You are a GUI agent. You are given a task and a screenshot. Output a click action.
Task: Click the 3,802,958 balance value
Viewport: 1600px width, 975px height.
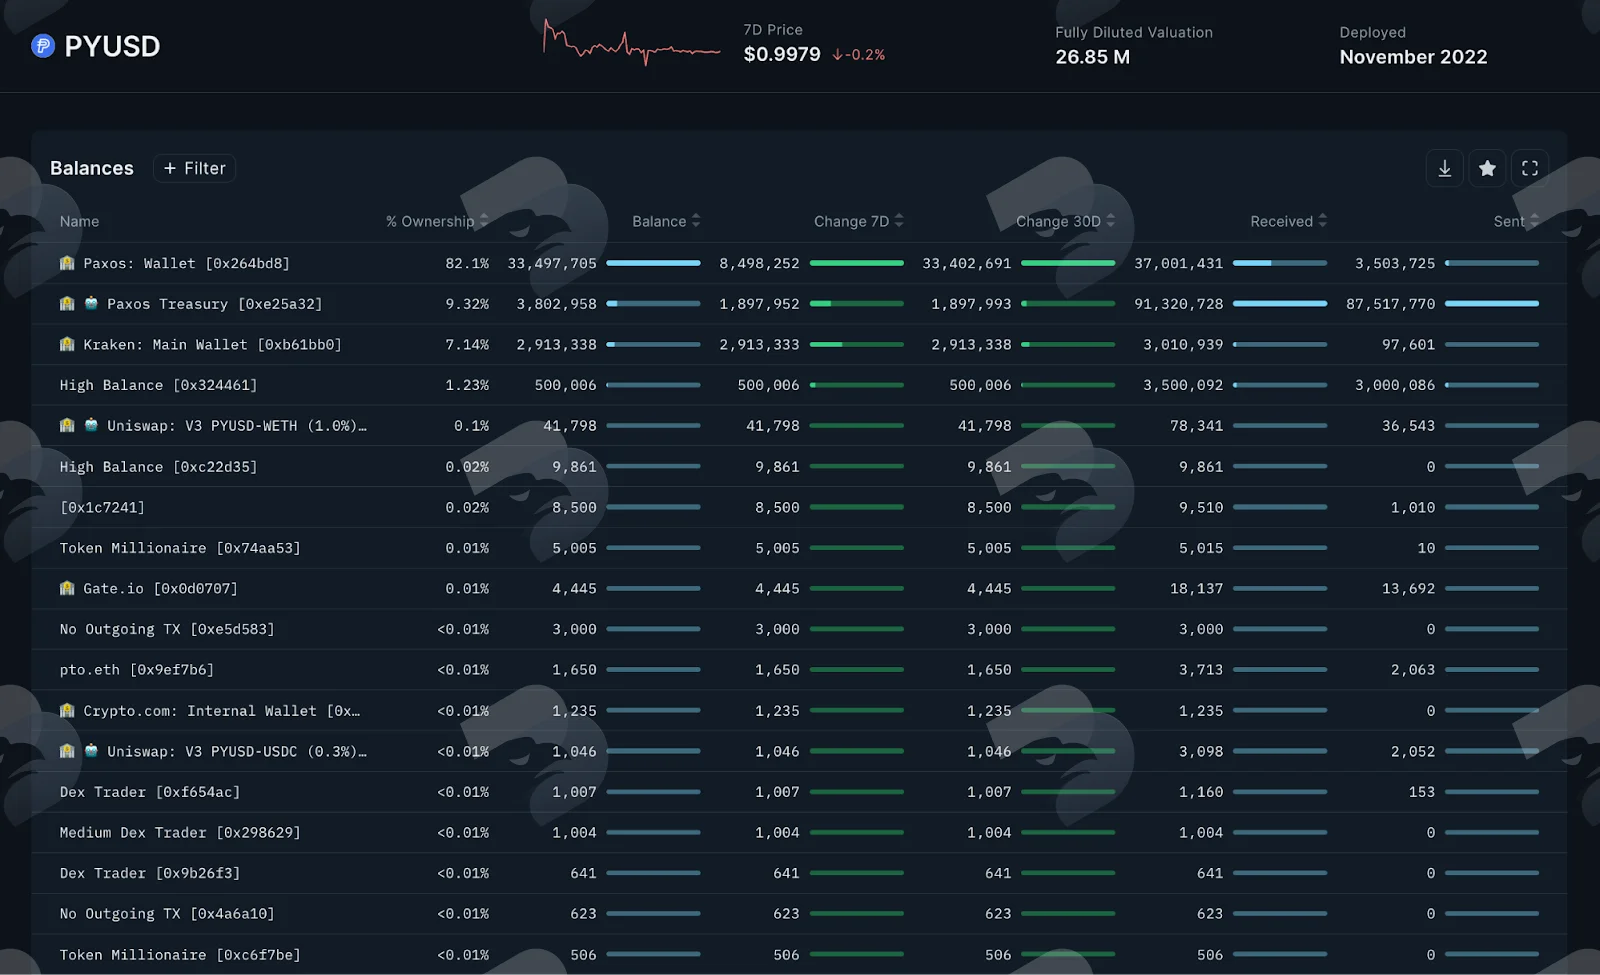pos(556,304)
